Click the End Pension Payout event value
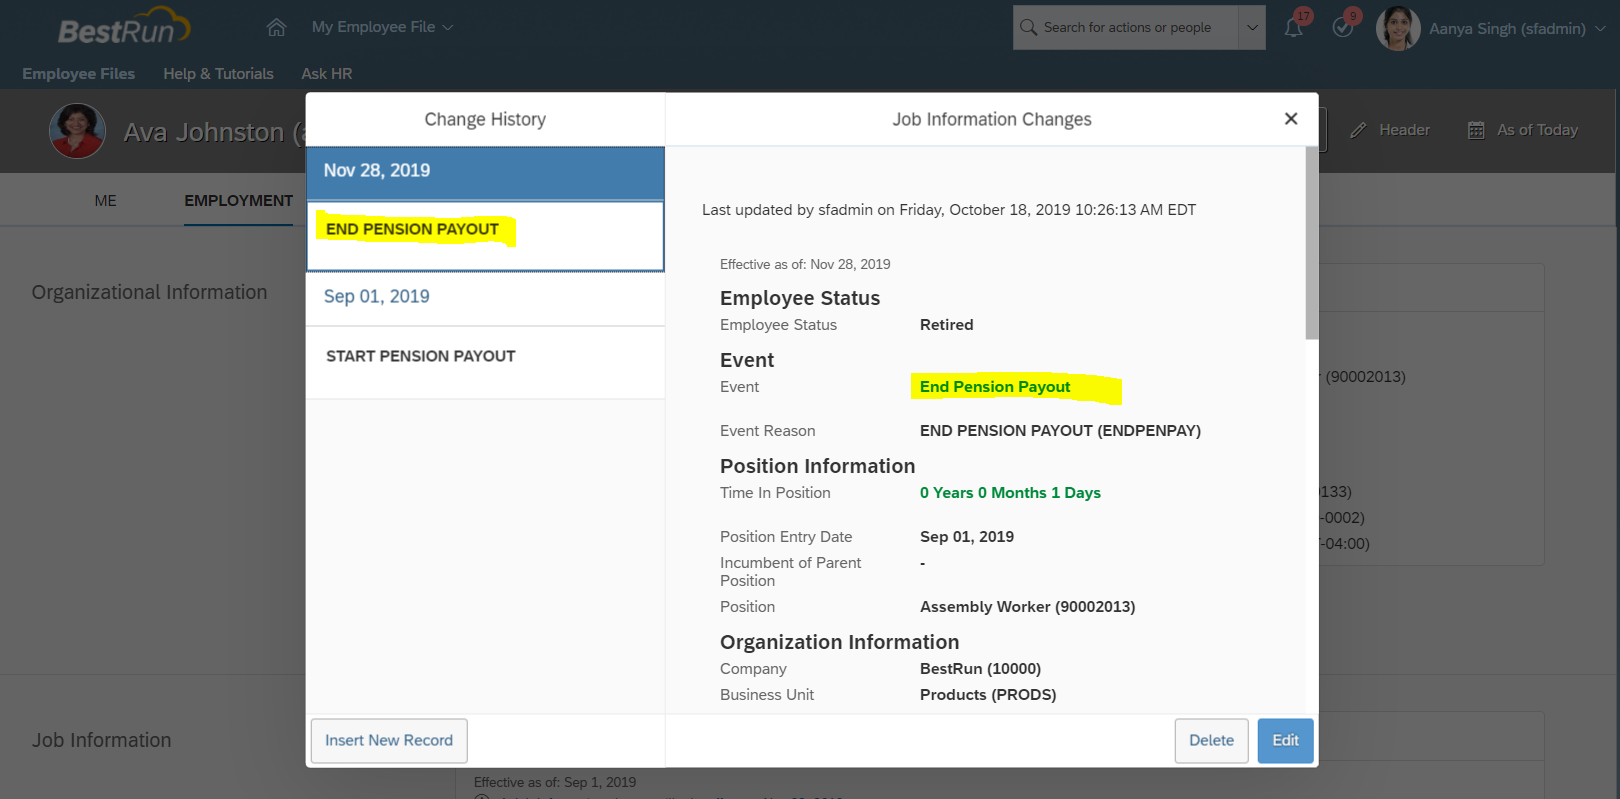Viewport: 1620px width, 799px height. 995,387
